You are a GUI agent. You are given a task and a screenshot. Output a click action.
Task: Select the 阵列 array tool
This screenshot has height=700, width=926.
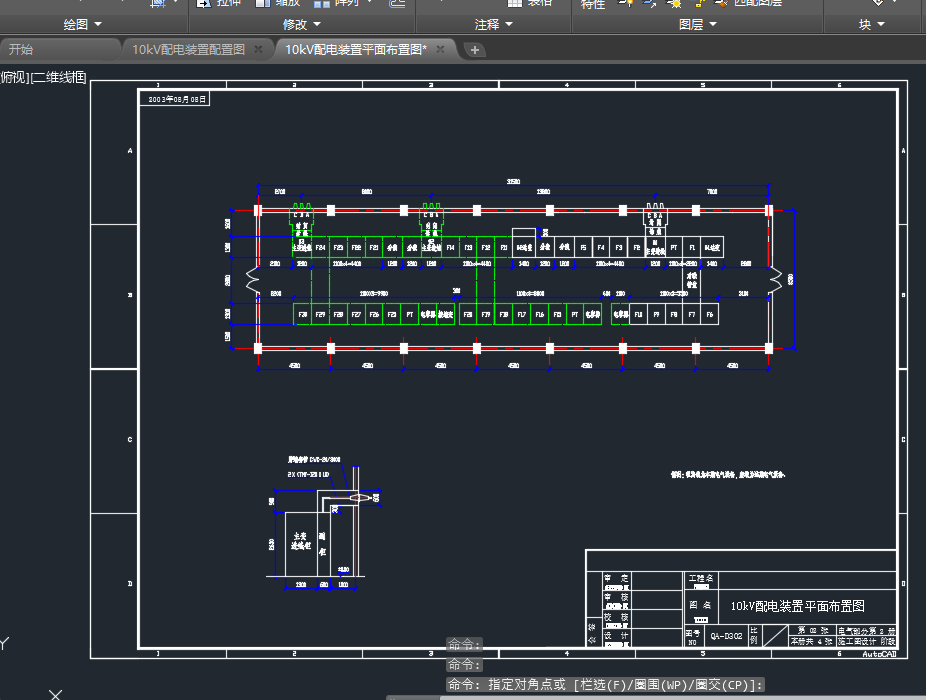pyautogui.click(x=337, y=3)
